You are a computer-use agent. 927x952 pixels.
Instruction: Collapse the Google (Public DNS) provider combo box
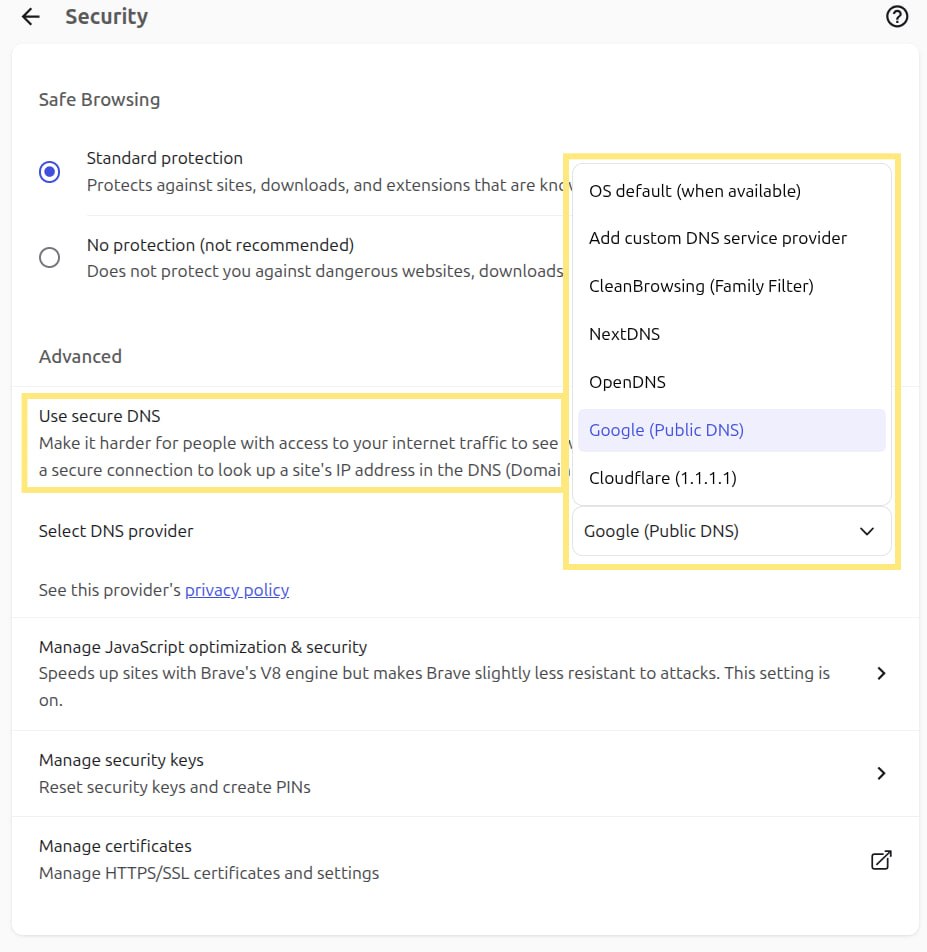point(732,531)
